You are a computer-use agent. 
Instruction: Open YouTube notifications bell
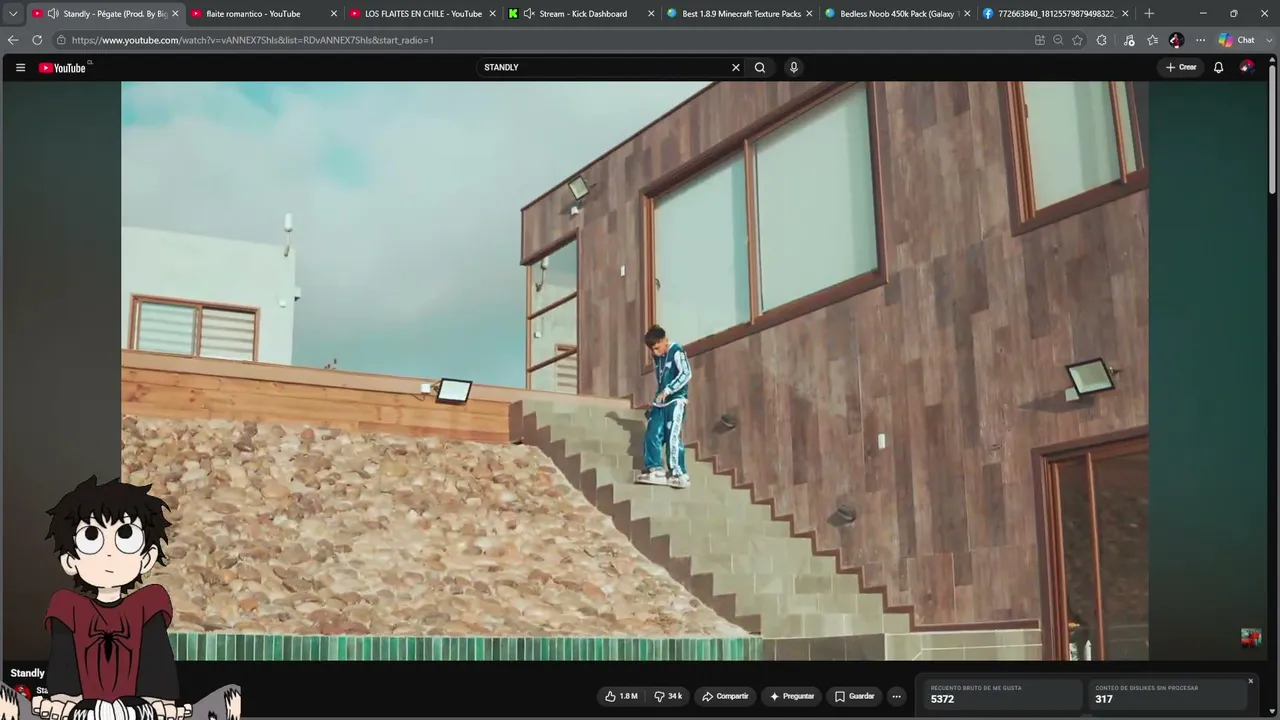click(1218, 68)
